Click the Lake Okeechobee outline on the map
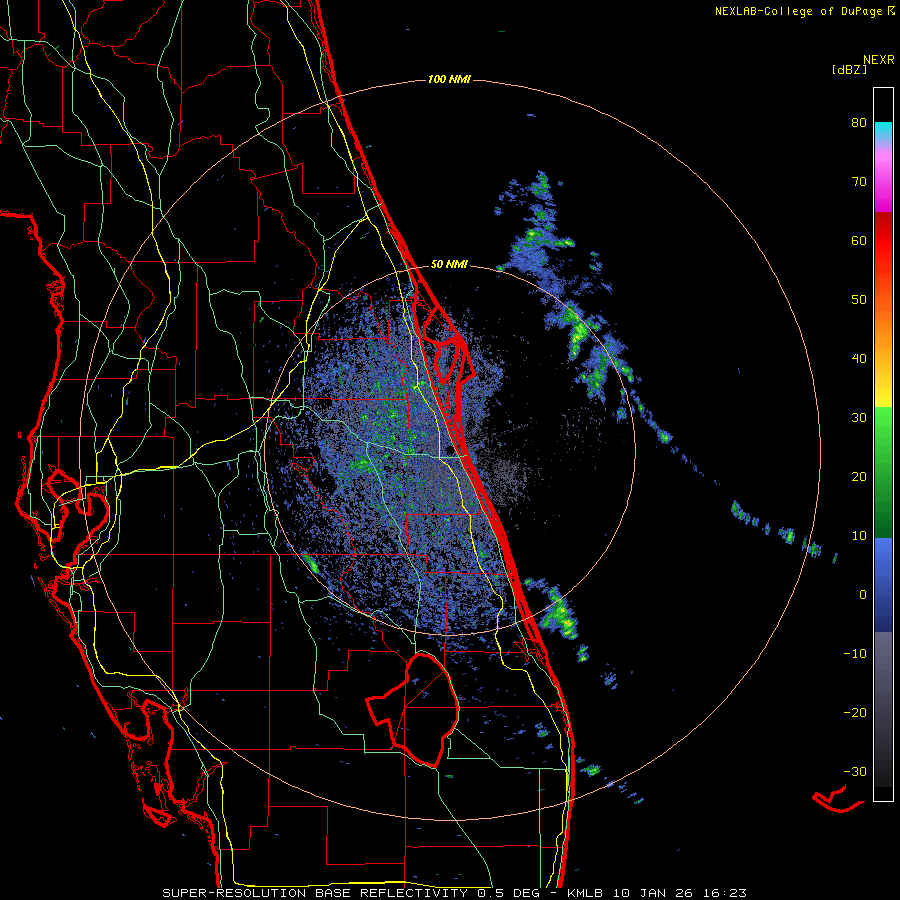 413,710
